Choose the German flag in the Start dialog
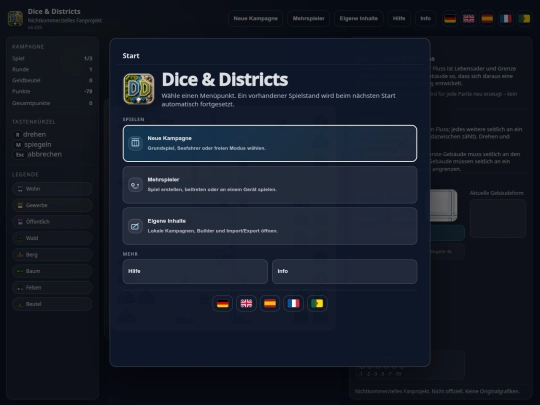Screen dimensions: 540x405 tap(222, 303)
